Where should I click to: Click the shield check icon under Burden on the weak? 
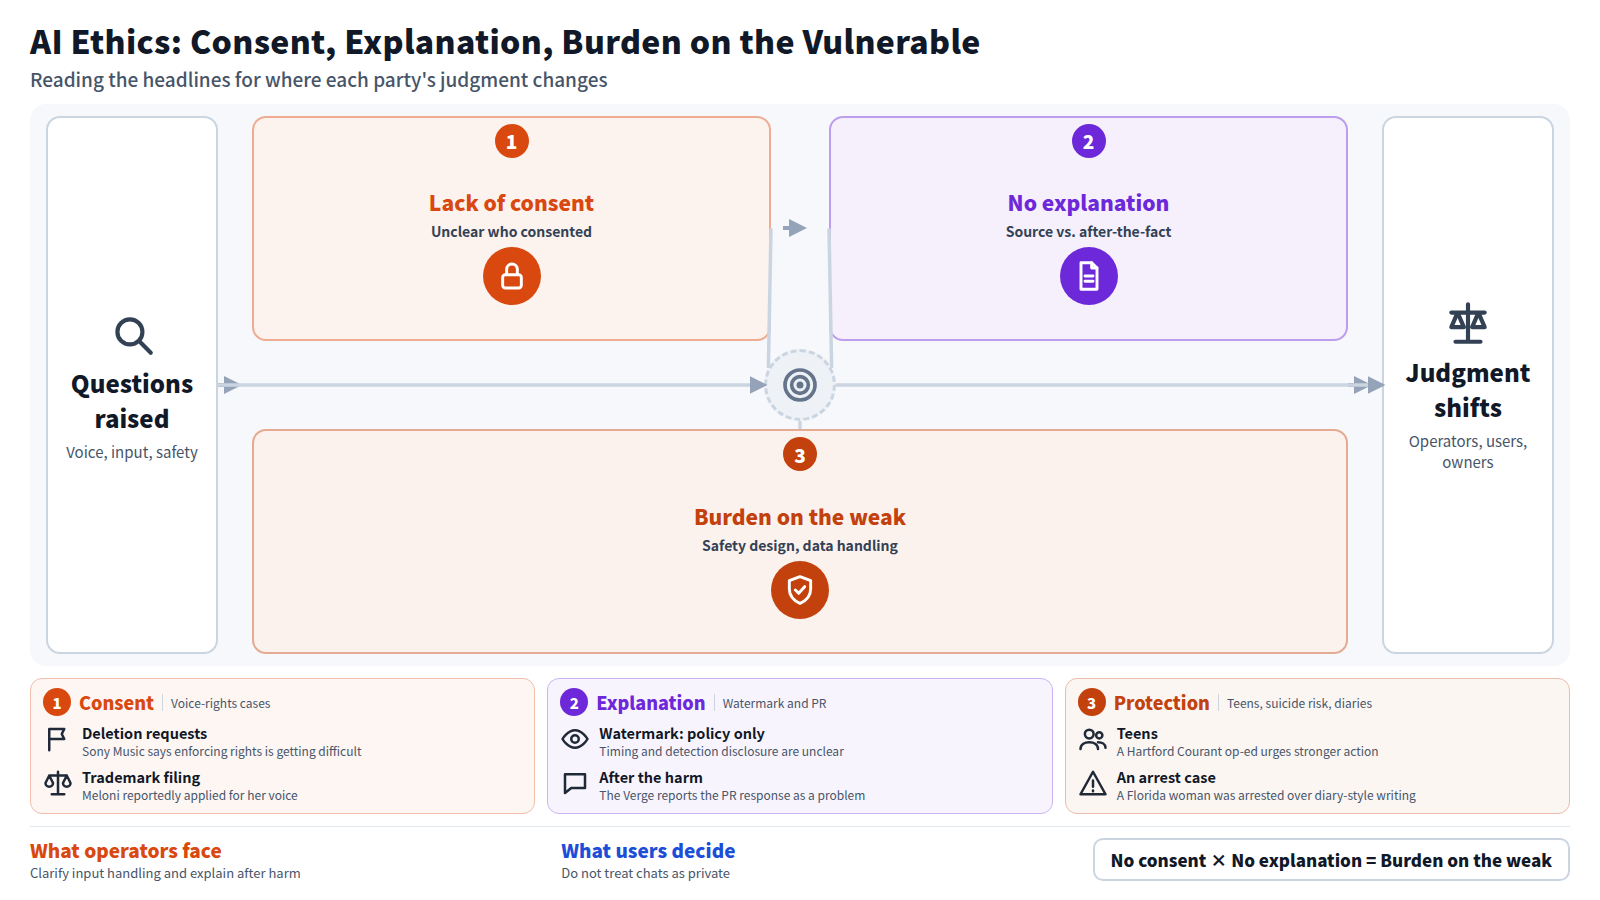[x=800, y=590]
